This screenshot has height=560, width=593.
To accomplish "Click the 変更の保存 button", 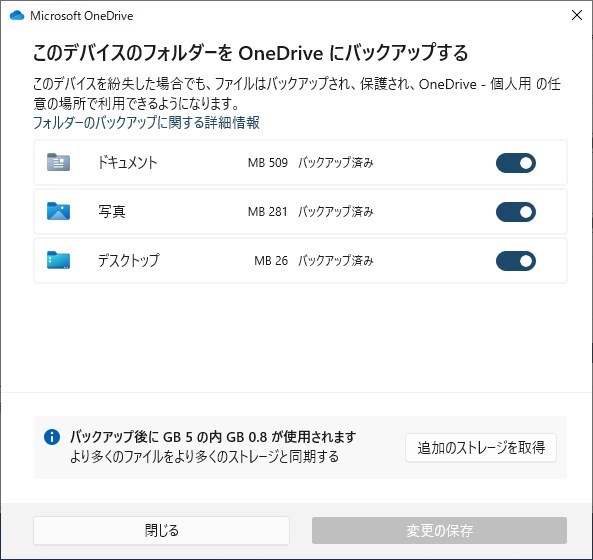I will (x=439, y=531).
